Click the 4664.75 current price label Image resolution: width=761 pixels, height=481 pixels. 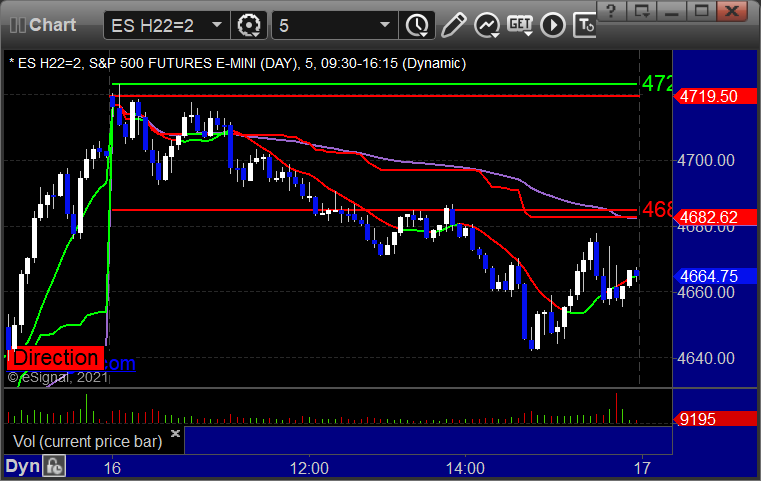pyautogui.click(x=715, y=276)
